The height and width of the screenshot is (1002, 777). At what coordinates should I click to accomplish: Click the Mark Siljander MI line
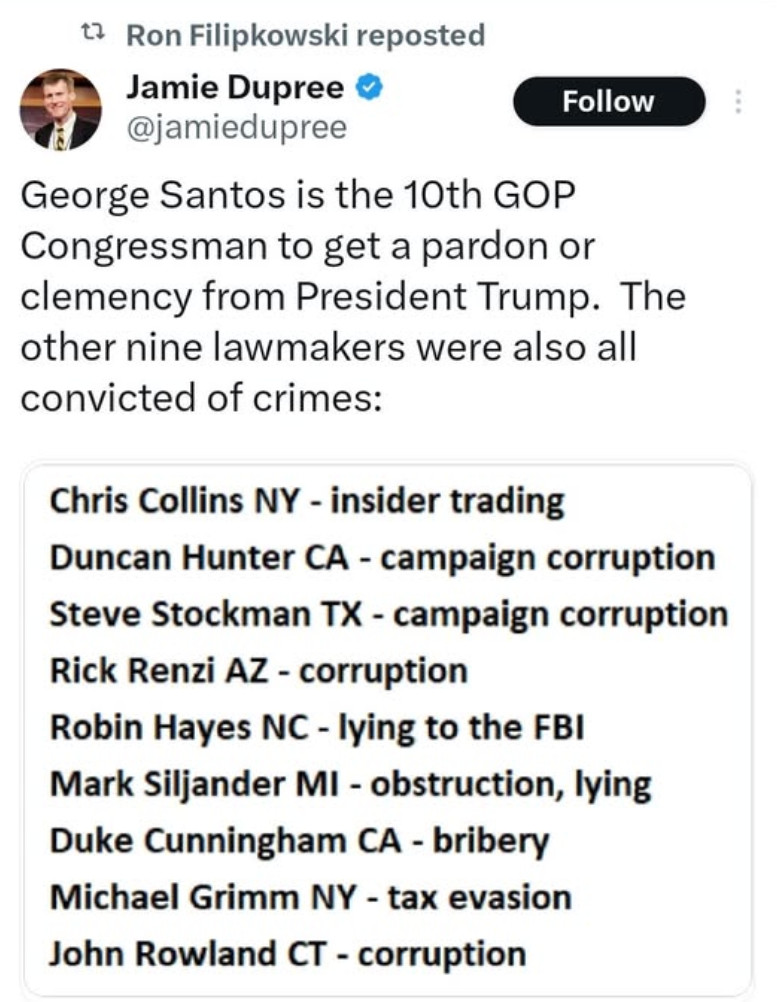(x=351, y=784)
